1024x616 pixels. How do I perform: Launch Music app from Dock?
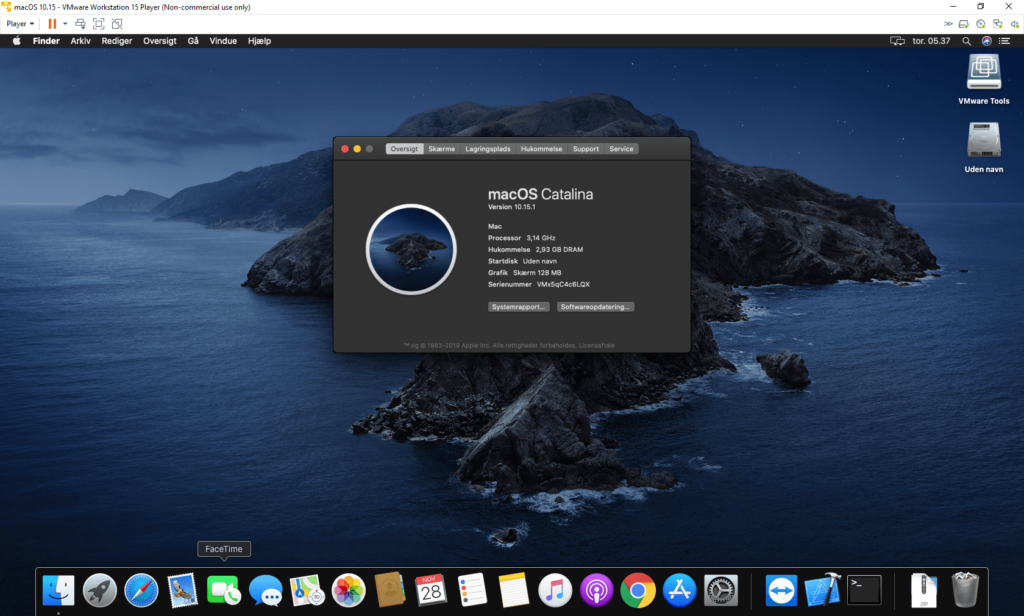click(x=554, y=590)
